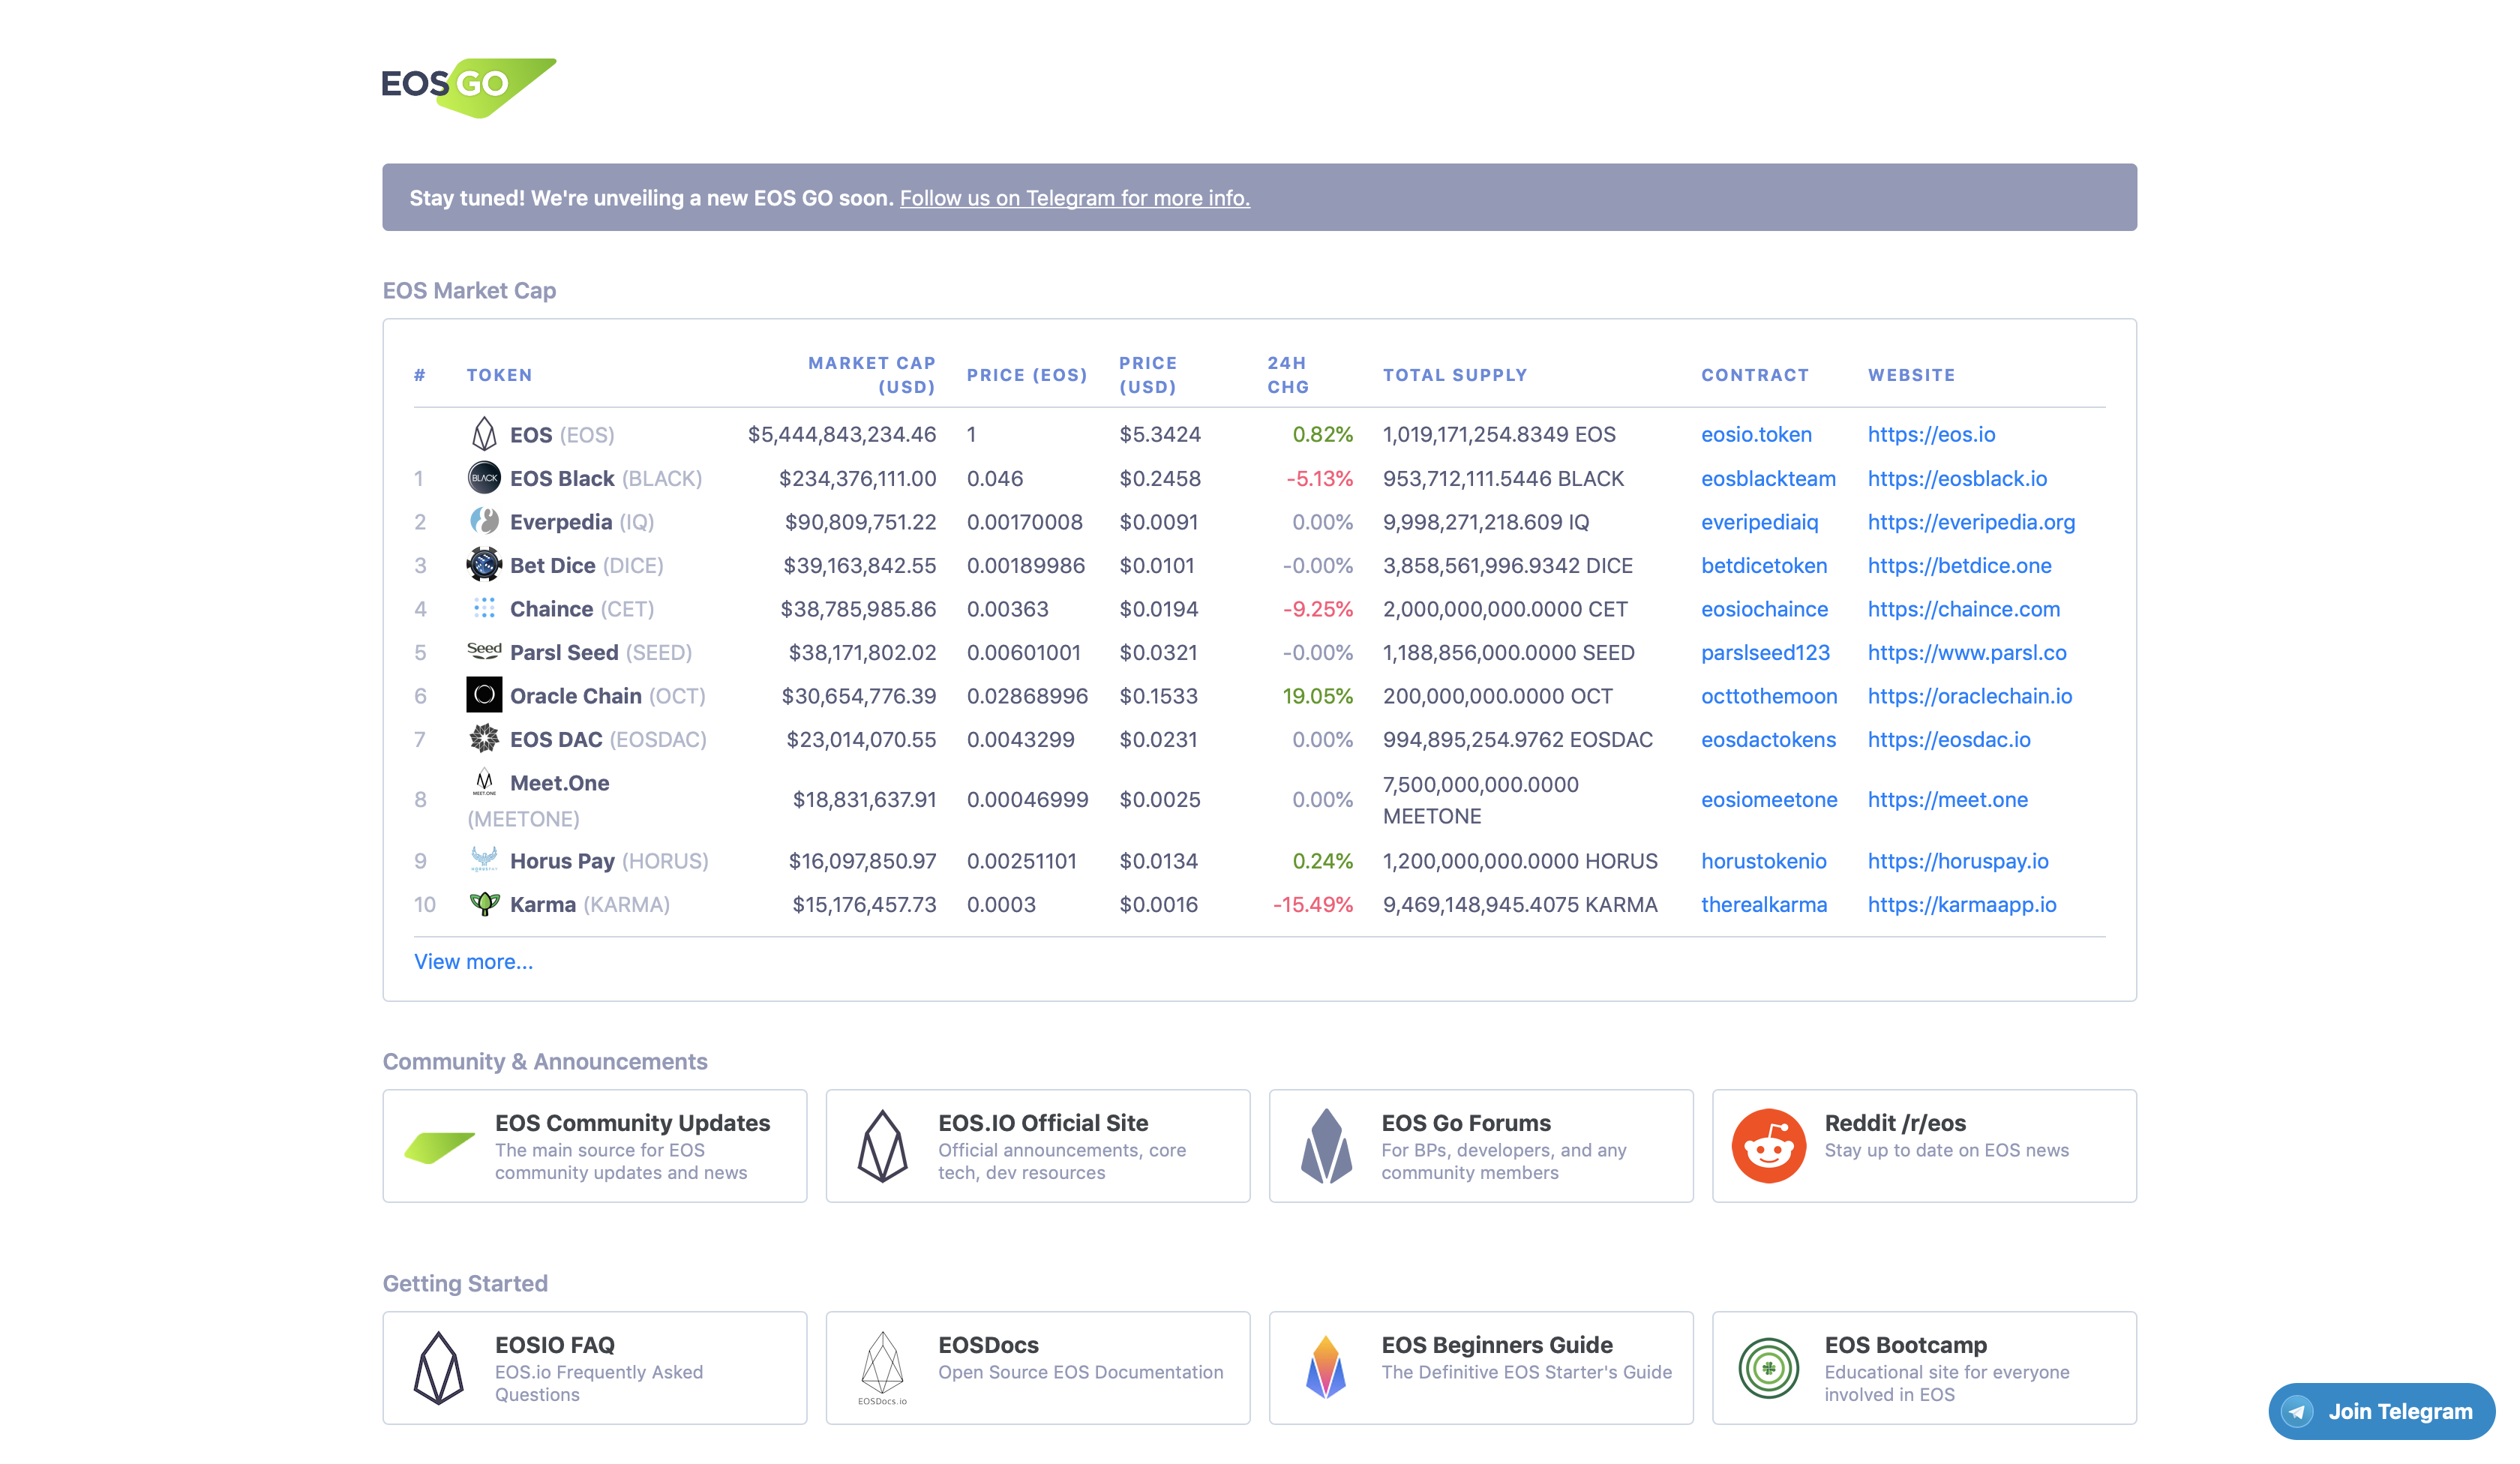Click the EOS.IO Official Site logo icon
Screen dimensions: 2520x1464
tap(883, 1146)
